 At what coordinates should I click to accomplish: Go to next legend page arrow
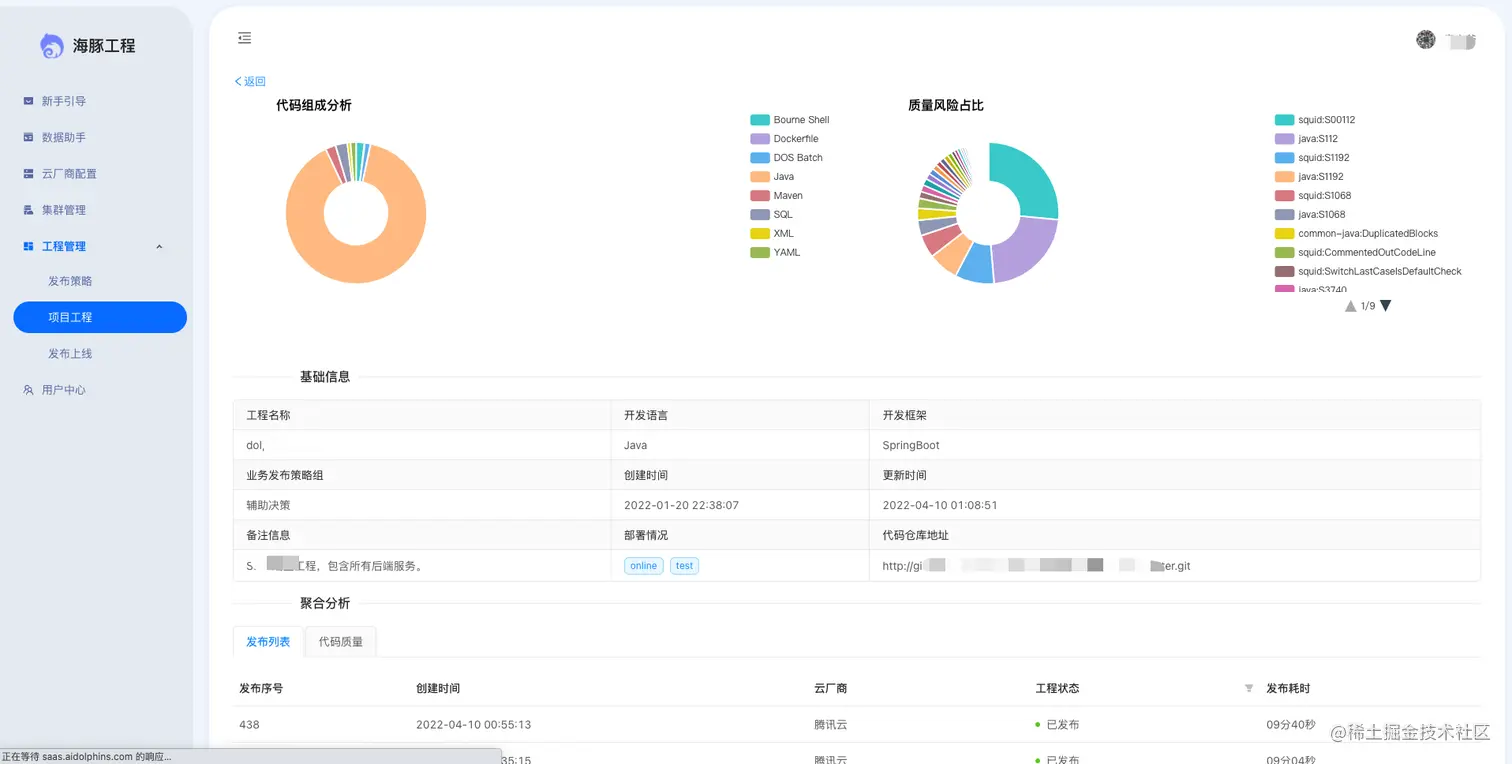pyautogui.click(x=1385, y=306)
